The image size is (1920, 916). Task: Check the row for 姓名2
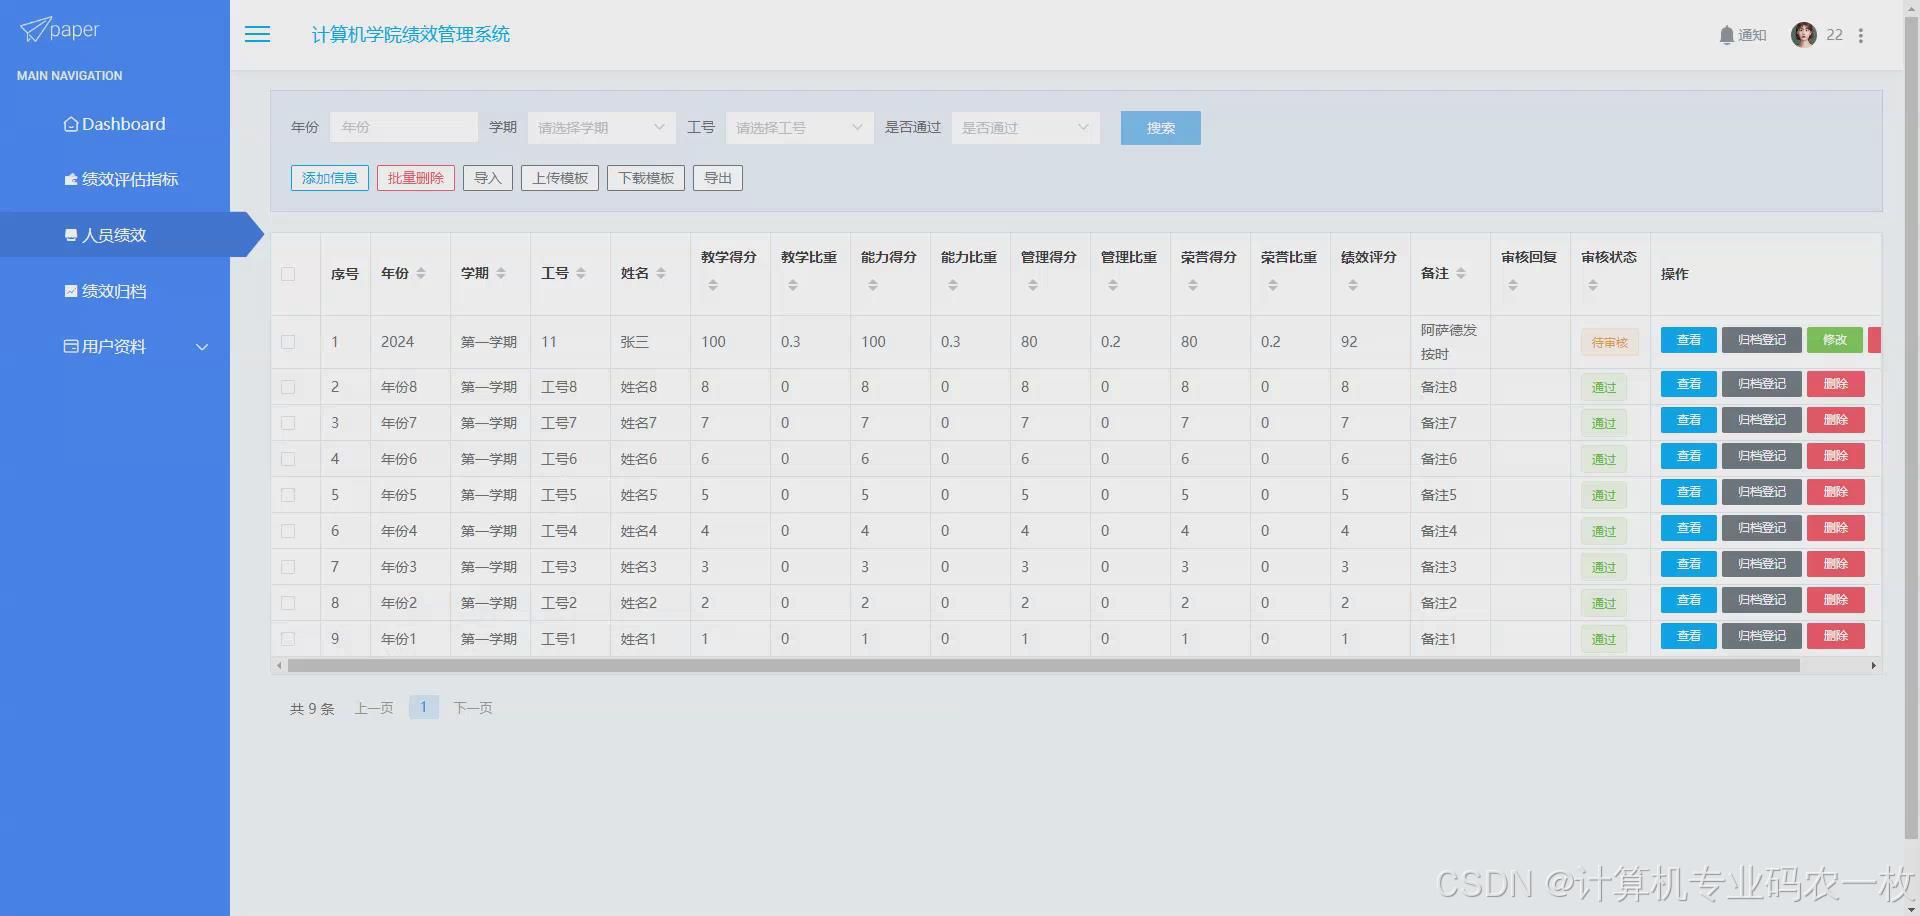coord(288,603)
